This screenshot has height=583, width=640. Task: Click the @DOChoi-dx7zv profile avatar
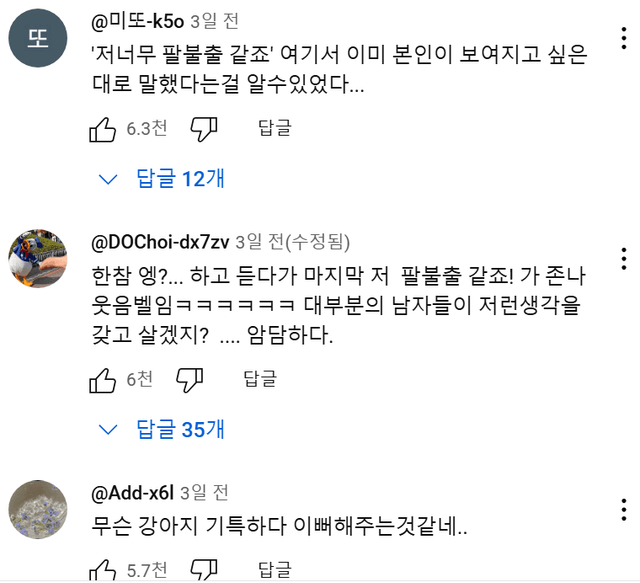click(x=39, y=259)
